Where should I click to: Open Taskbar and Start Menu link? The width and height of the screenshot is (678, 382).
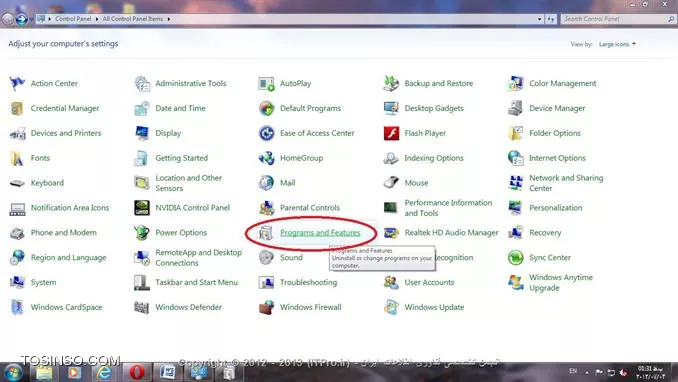click(x=196, y=282)
